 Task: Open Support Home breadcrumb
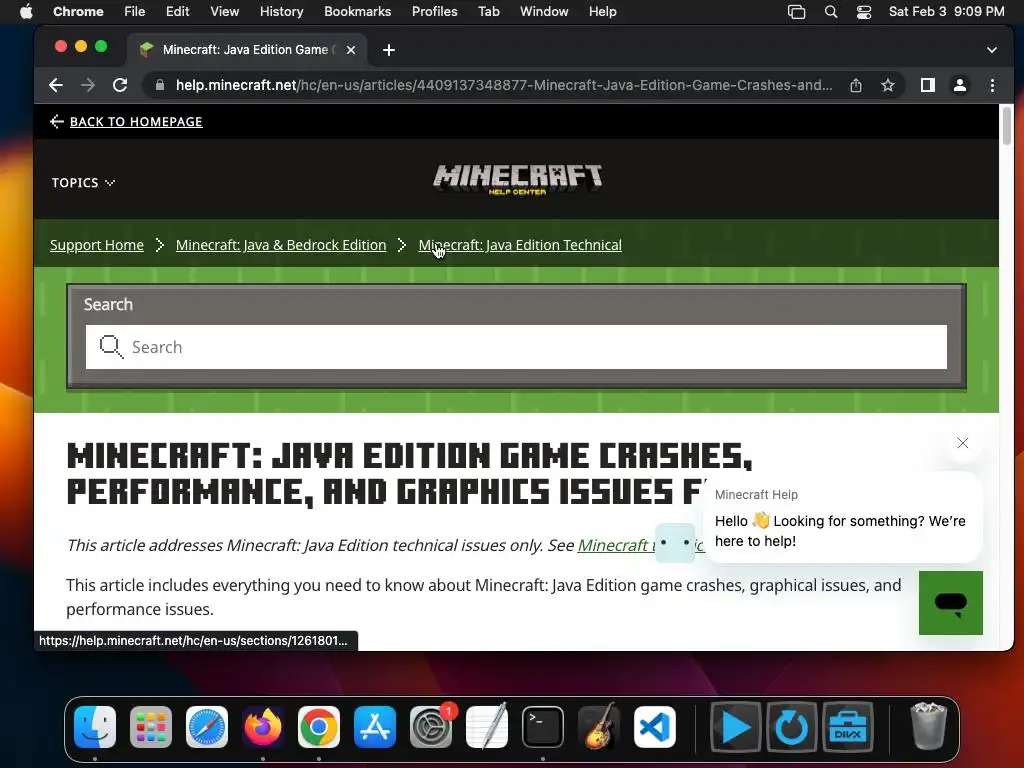(97, 245)
